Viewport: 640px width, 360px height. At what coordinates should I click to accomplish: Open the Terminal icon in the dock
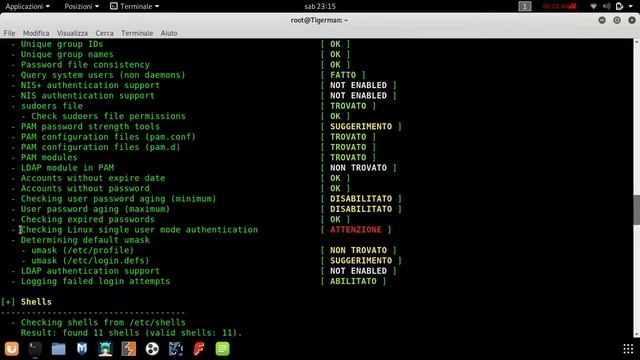coord(35,349)
